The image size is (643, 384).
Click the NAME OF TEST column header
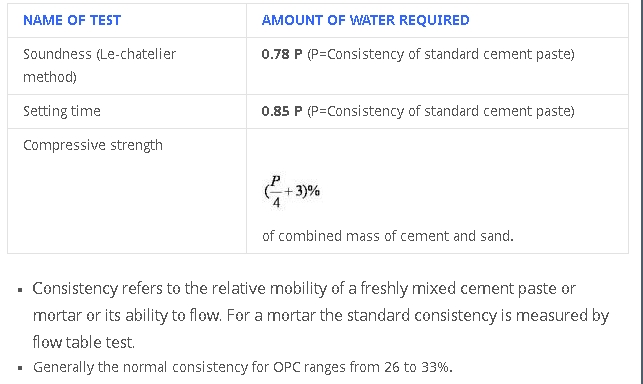(x=72, y=20)
